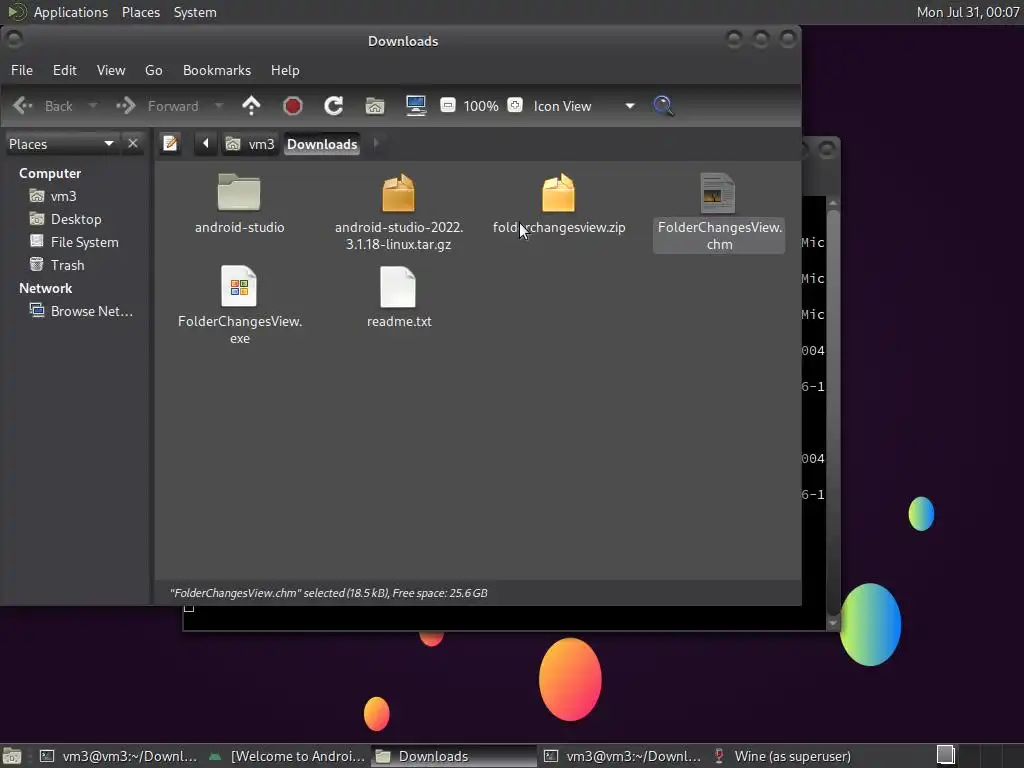
Task: Open the Icon View mode dropdown
Action: [x=583, y=106]
